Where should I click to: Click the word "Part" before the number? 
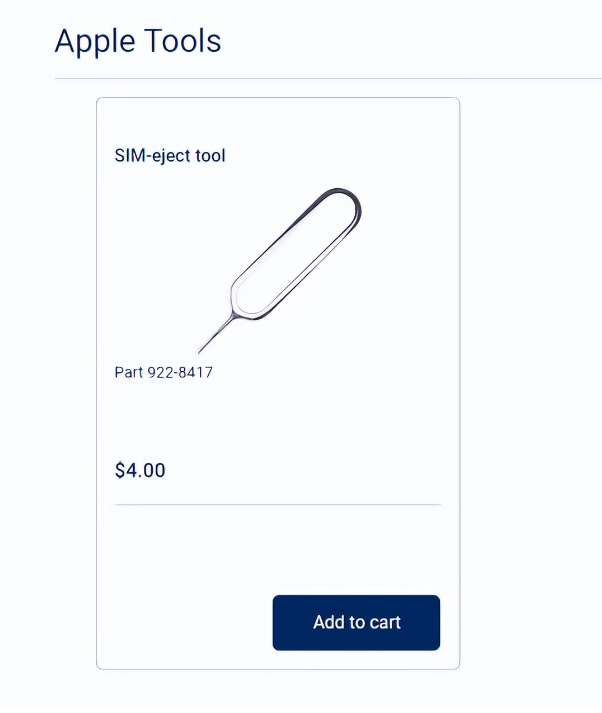coord(129,373)
